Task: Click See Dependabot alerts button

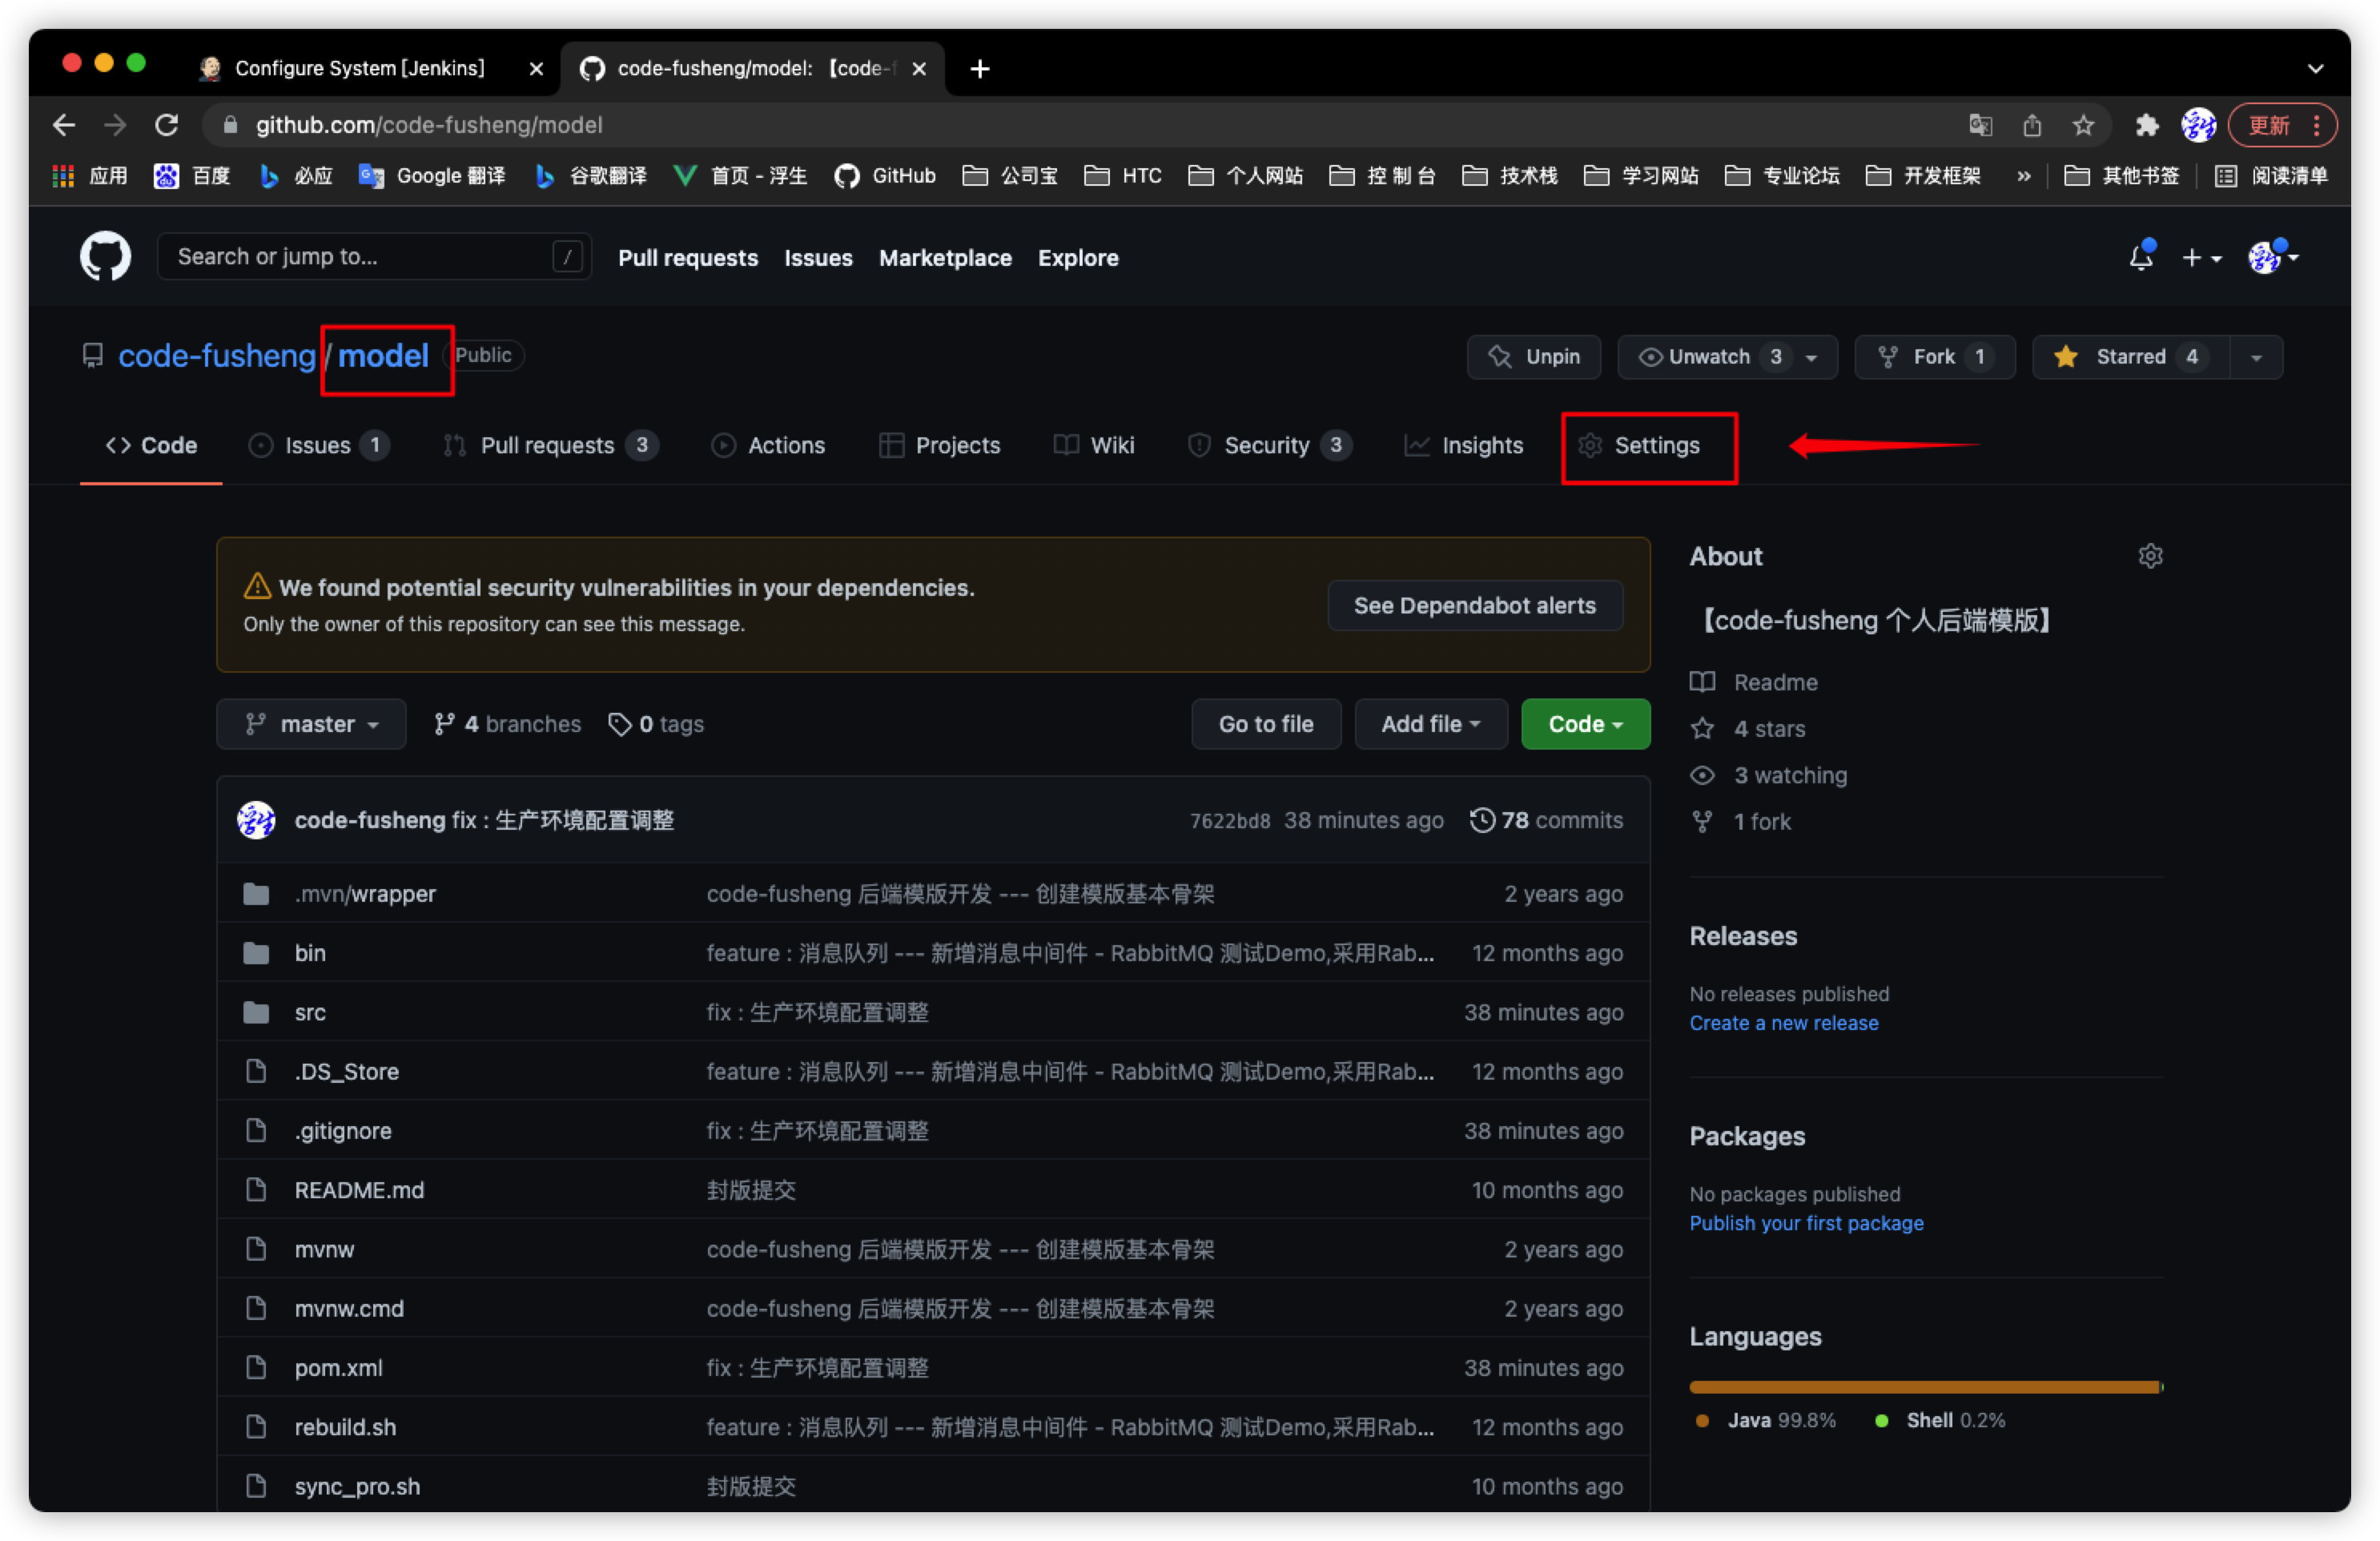Action: (x=1474, y=606)
